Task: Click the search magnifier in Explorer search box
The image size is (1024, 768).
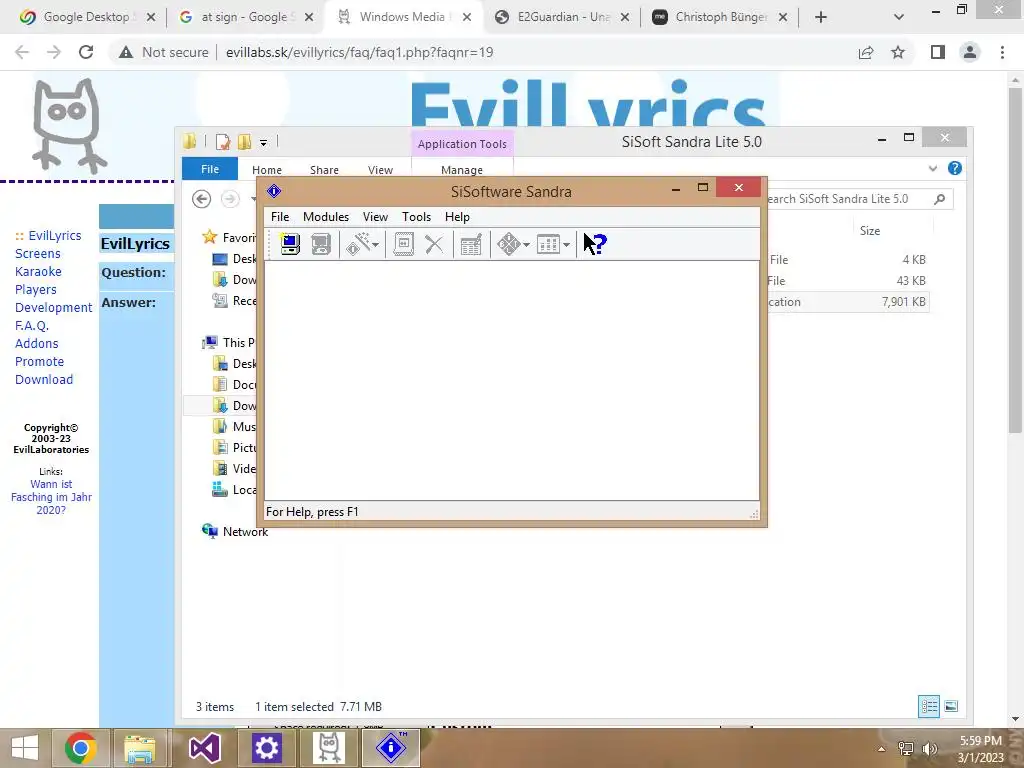Action: click(940, 199)
